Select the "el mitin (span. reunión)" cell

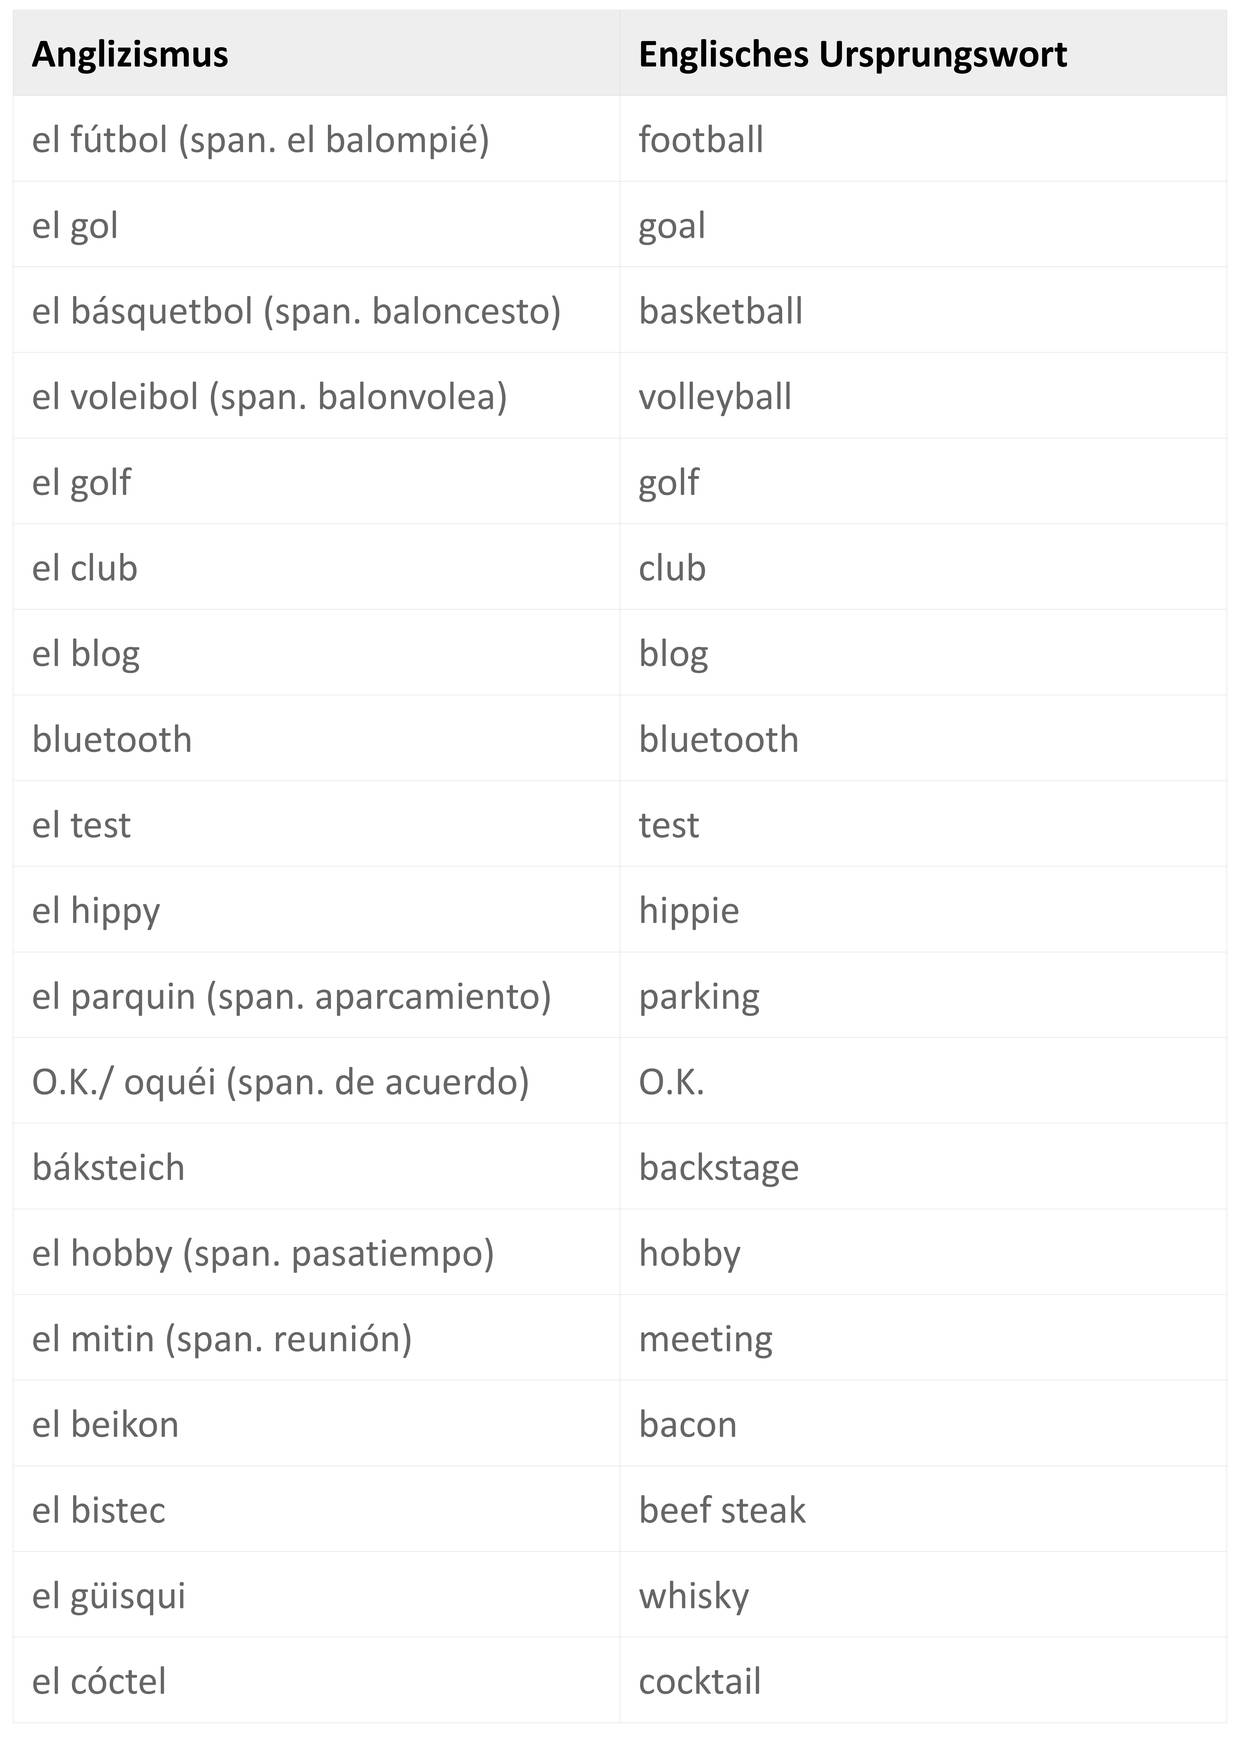tap(222, 1339)
